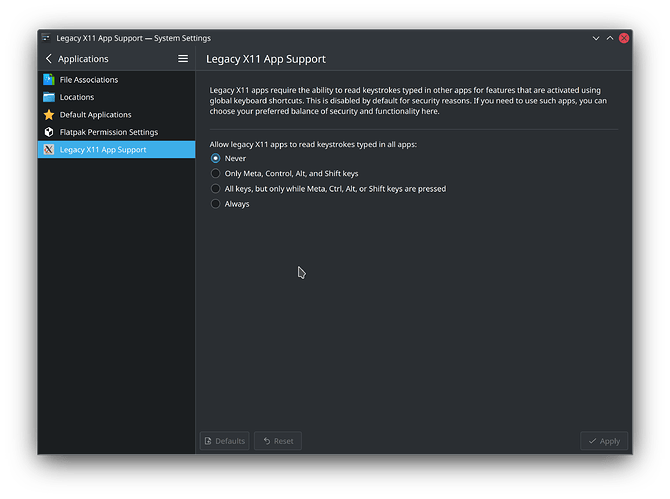Open Legacy X11 App Support page
The height and width of the screenshot is (499, 670).
click(117, 150)
